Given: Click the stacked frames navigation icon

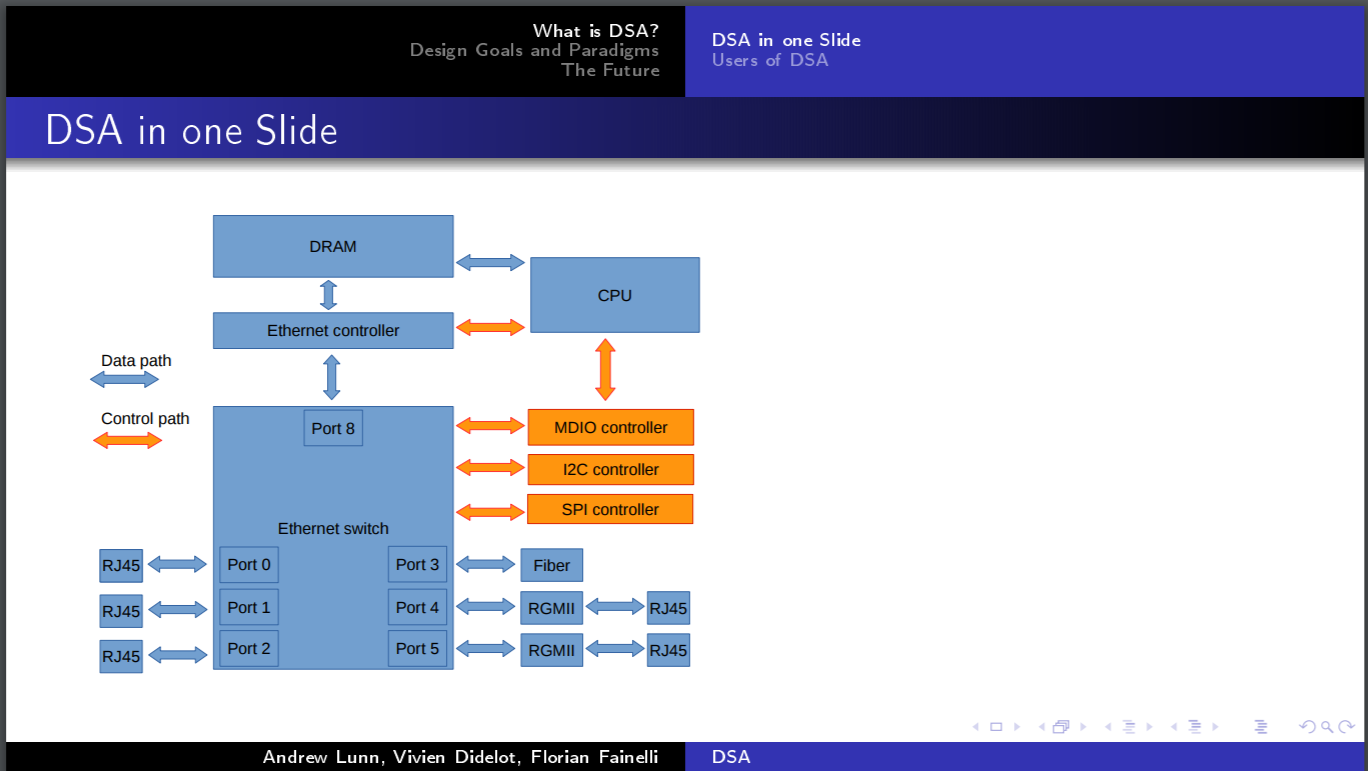Looking at the screenshot, I should pyautogui.click(x=1061, y=727).
